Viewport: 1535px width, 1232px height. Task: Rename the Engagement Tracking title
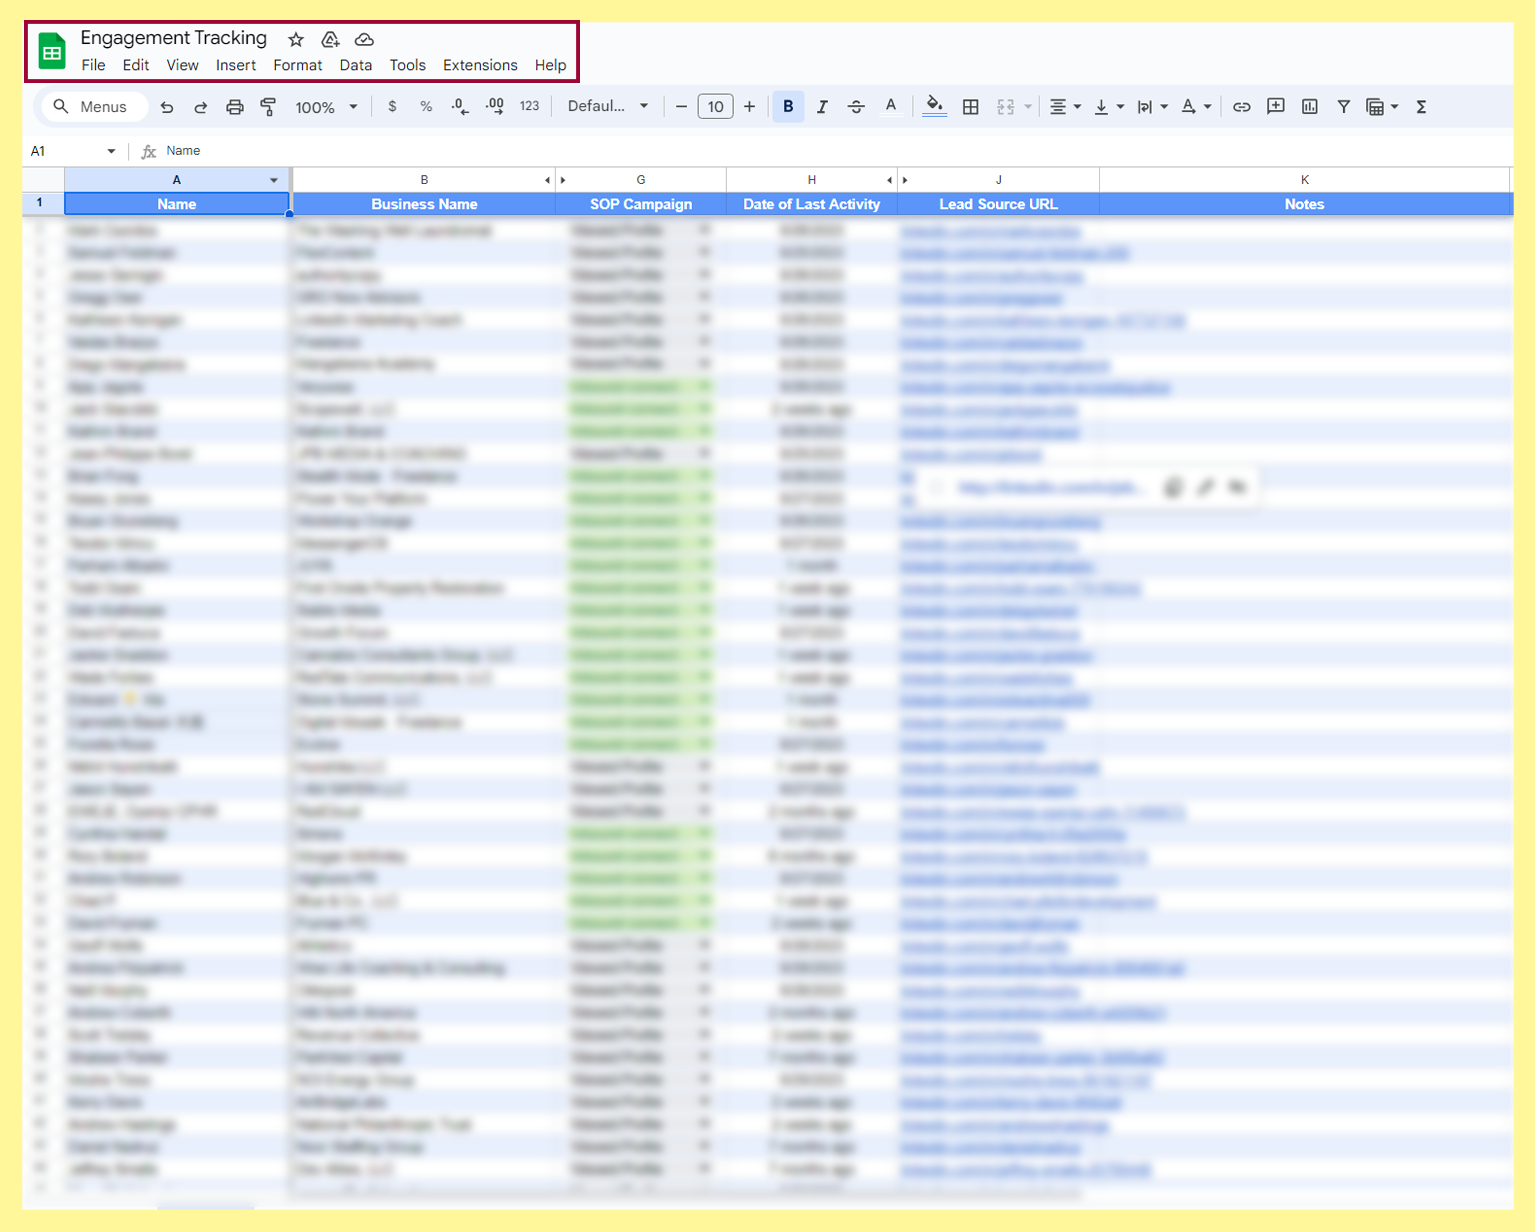click(174, 38)
